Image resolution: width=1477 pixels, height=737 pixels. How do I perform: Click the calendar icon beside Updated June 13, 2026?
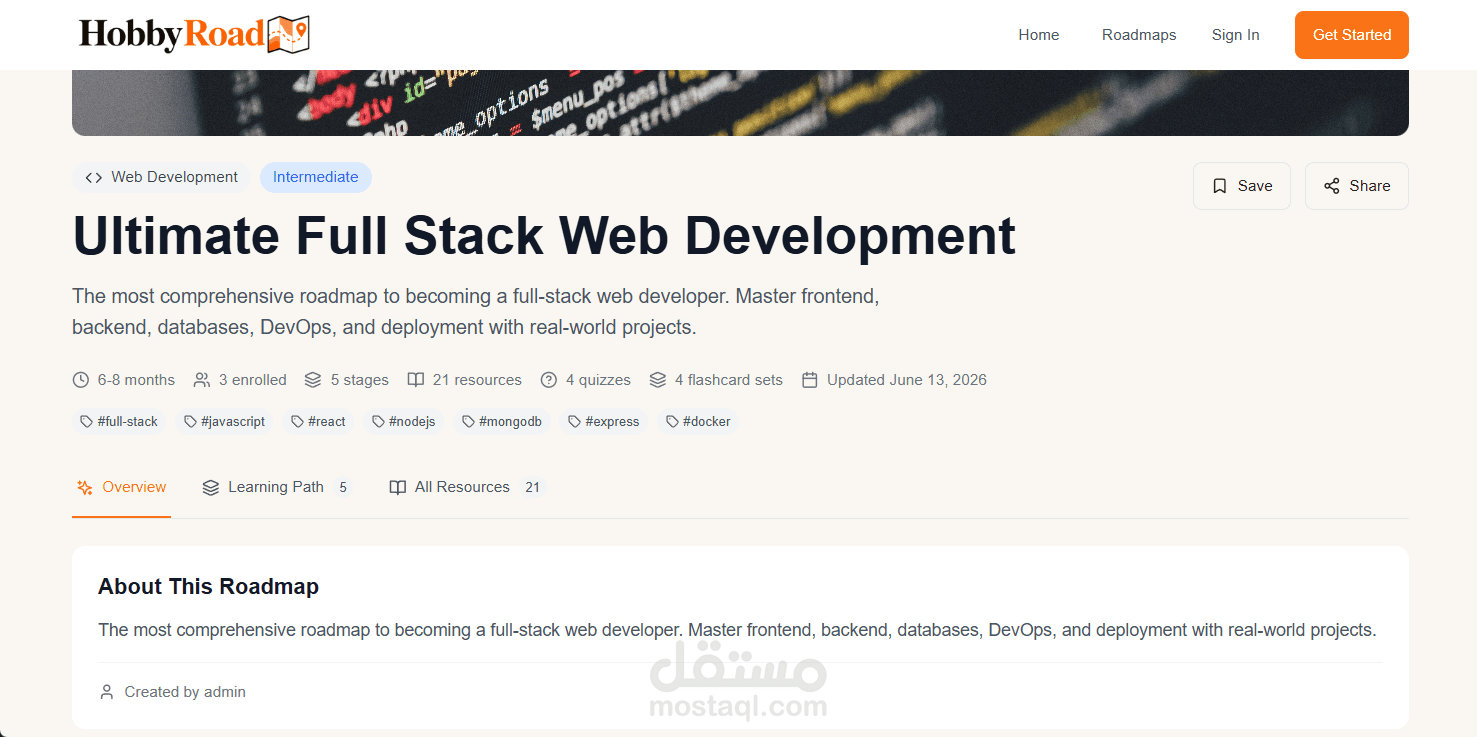(x=810, y=380)
